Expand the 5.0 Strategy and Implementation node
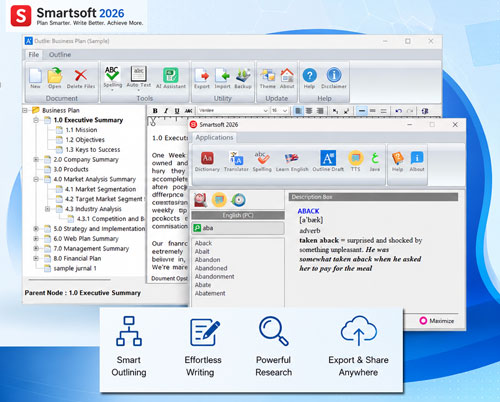 coord(36,229)
